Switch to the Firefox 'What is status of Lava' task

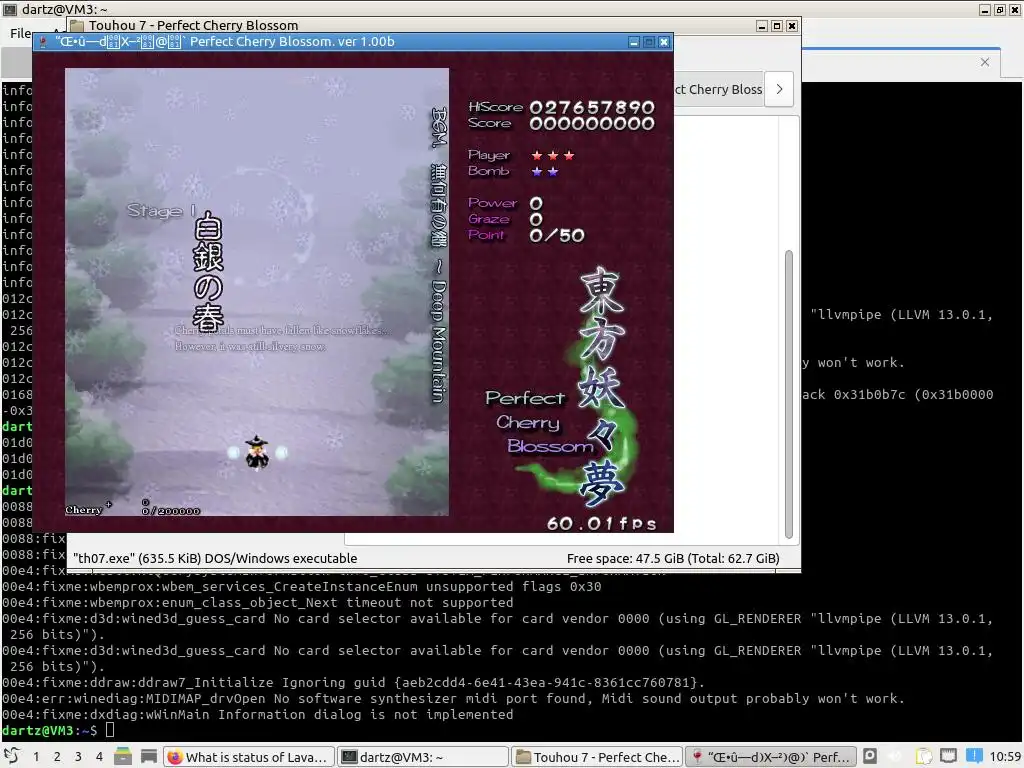pos(249,757)
